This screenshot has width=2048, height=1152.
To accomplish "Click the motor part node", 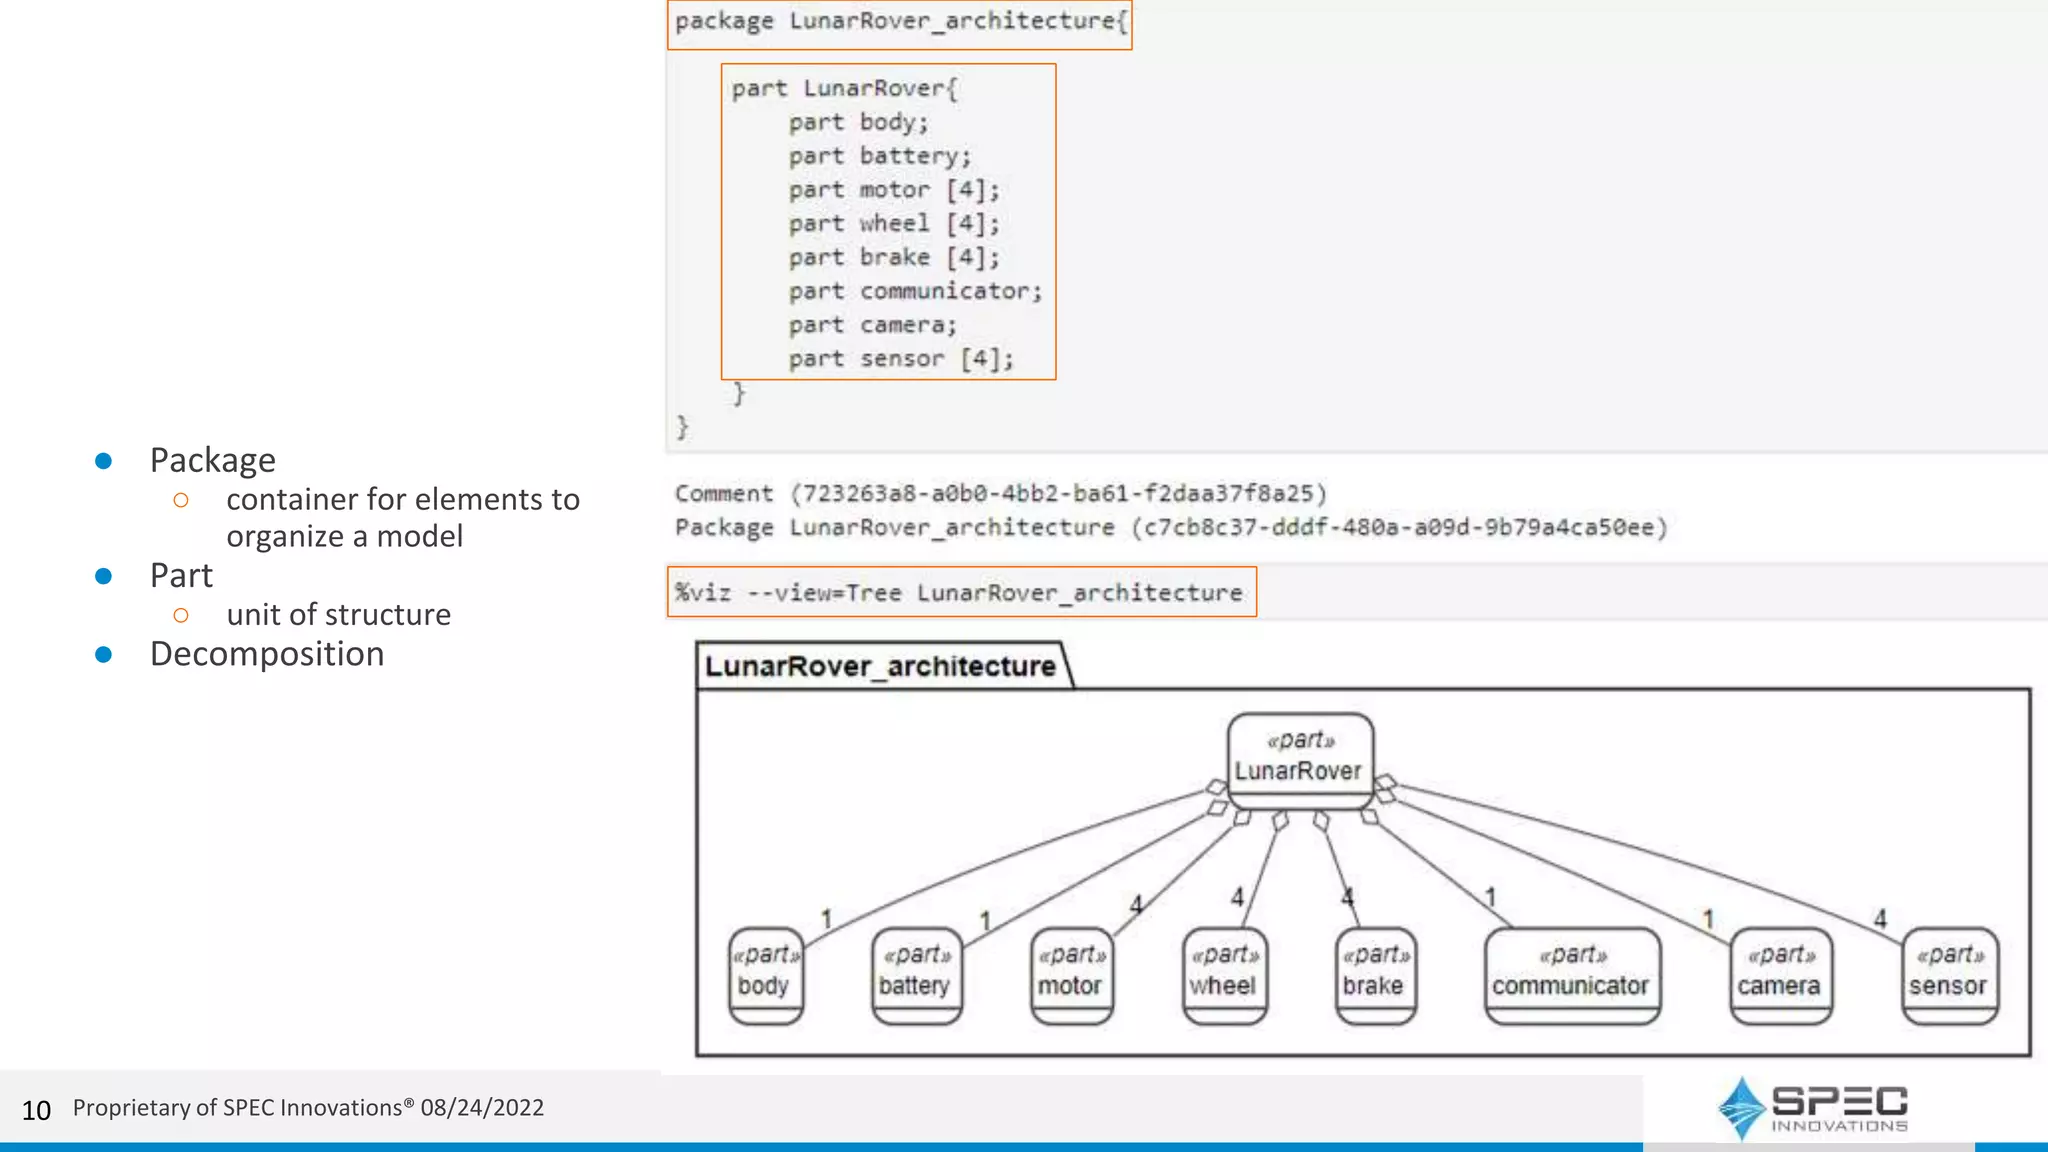I will (1070, 974).
